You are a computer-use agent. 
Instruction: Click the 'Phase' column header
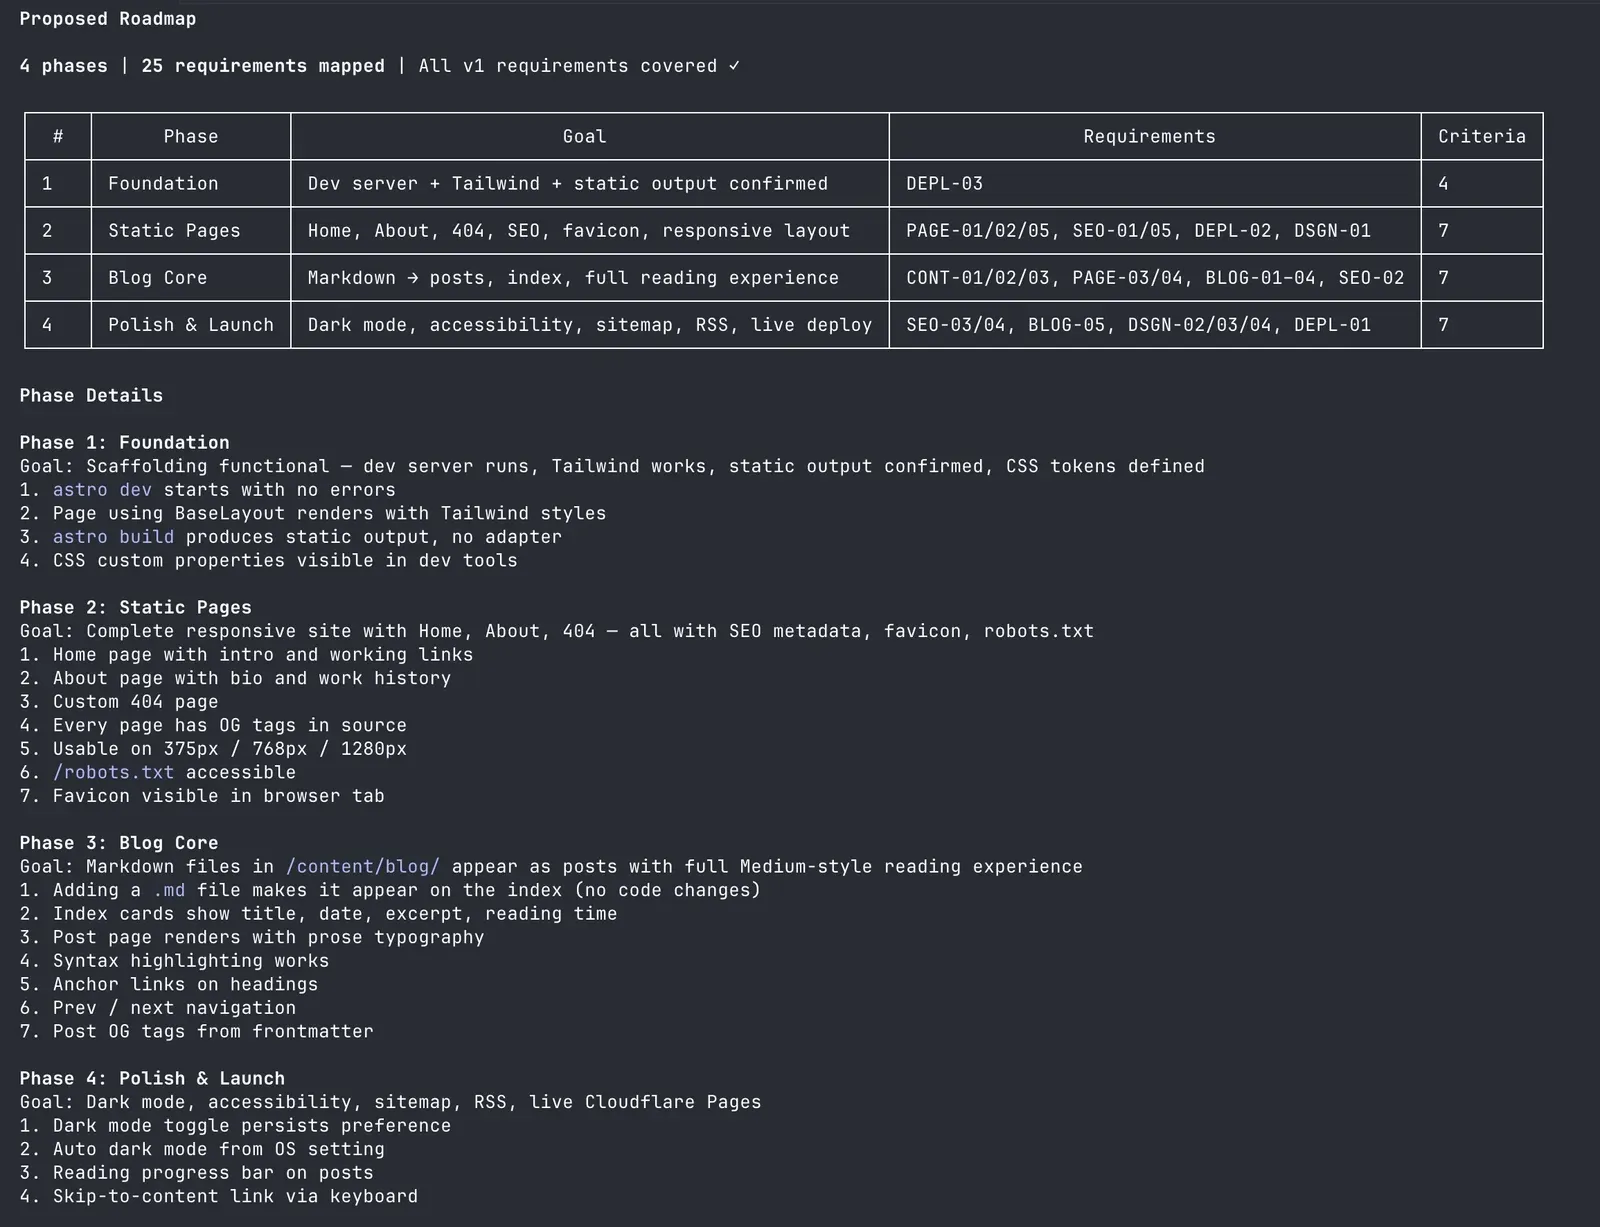pyautogui.click(x=191, y=137)
